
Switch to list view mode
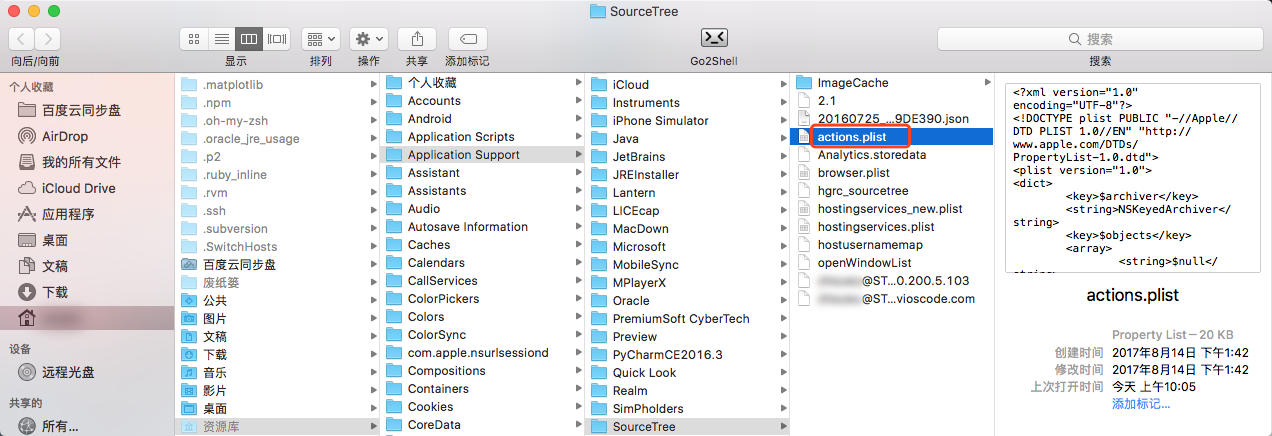pos(221,39)
